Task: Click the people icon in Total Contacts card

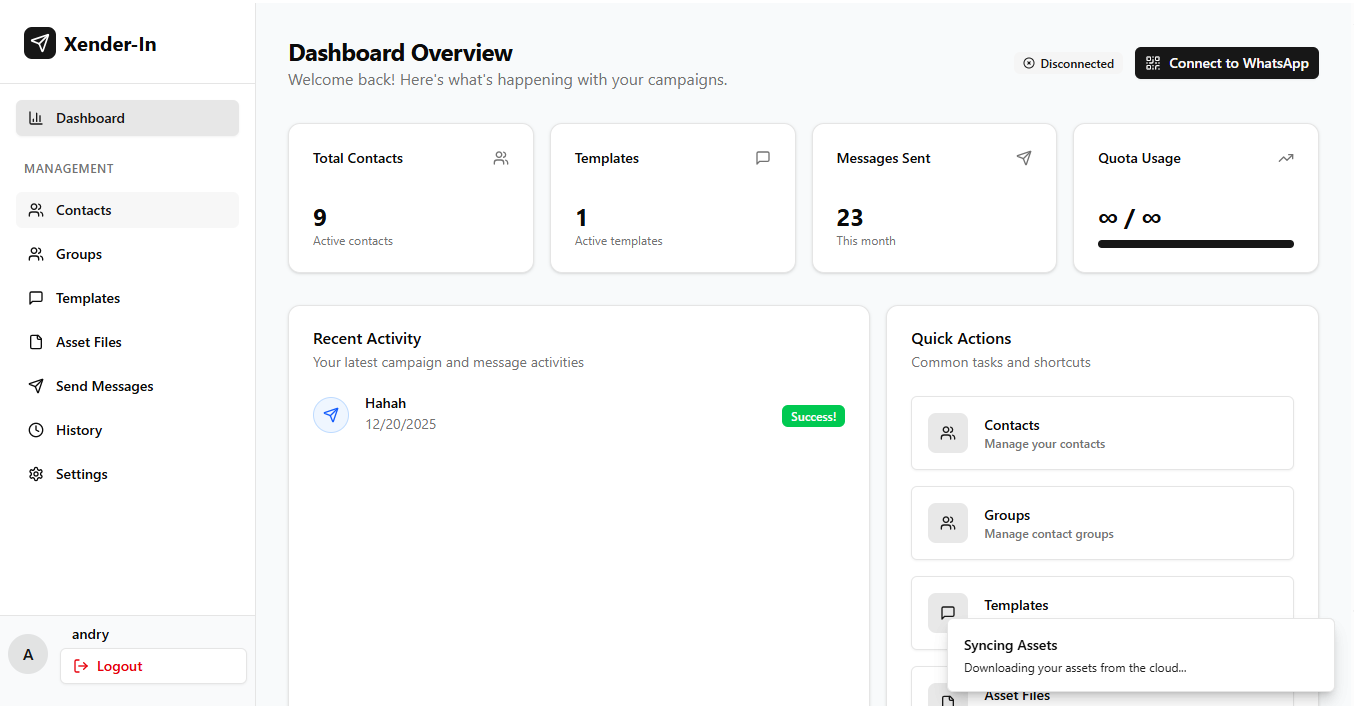Action: 501,158
